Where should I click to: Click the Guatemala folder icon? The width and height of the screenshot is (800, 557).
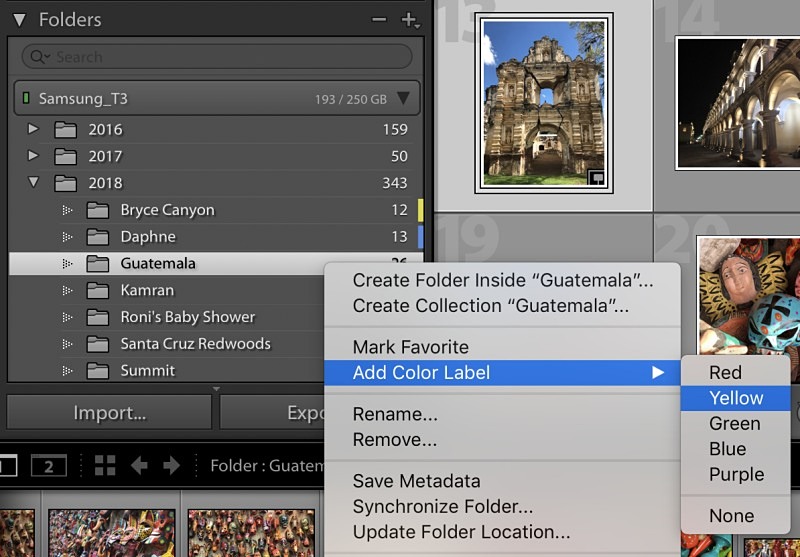pos(97,264)
